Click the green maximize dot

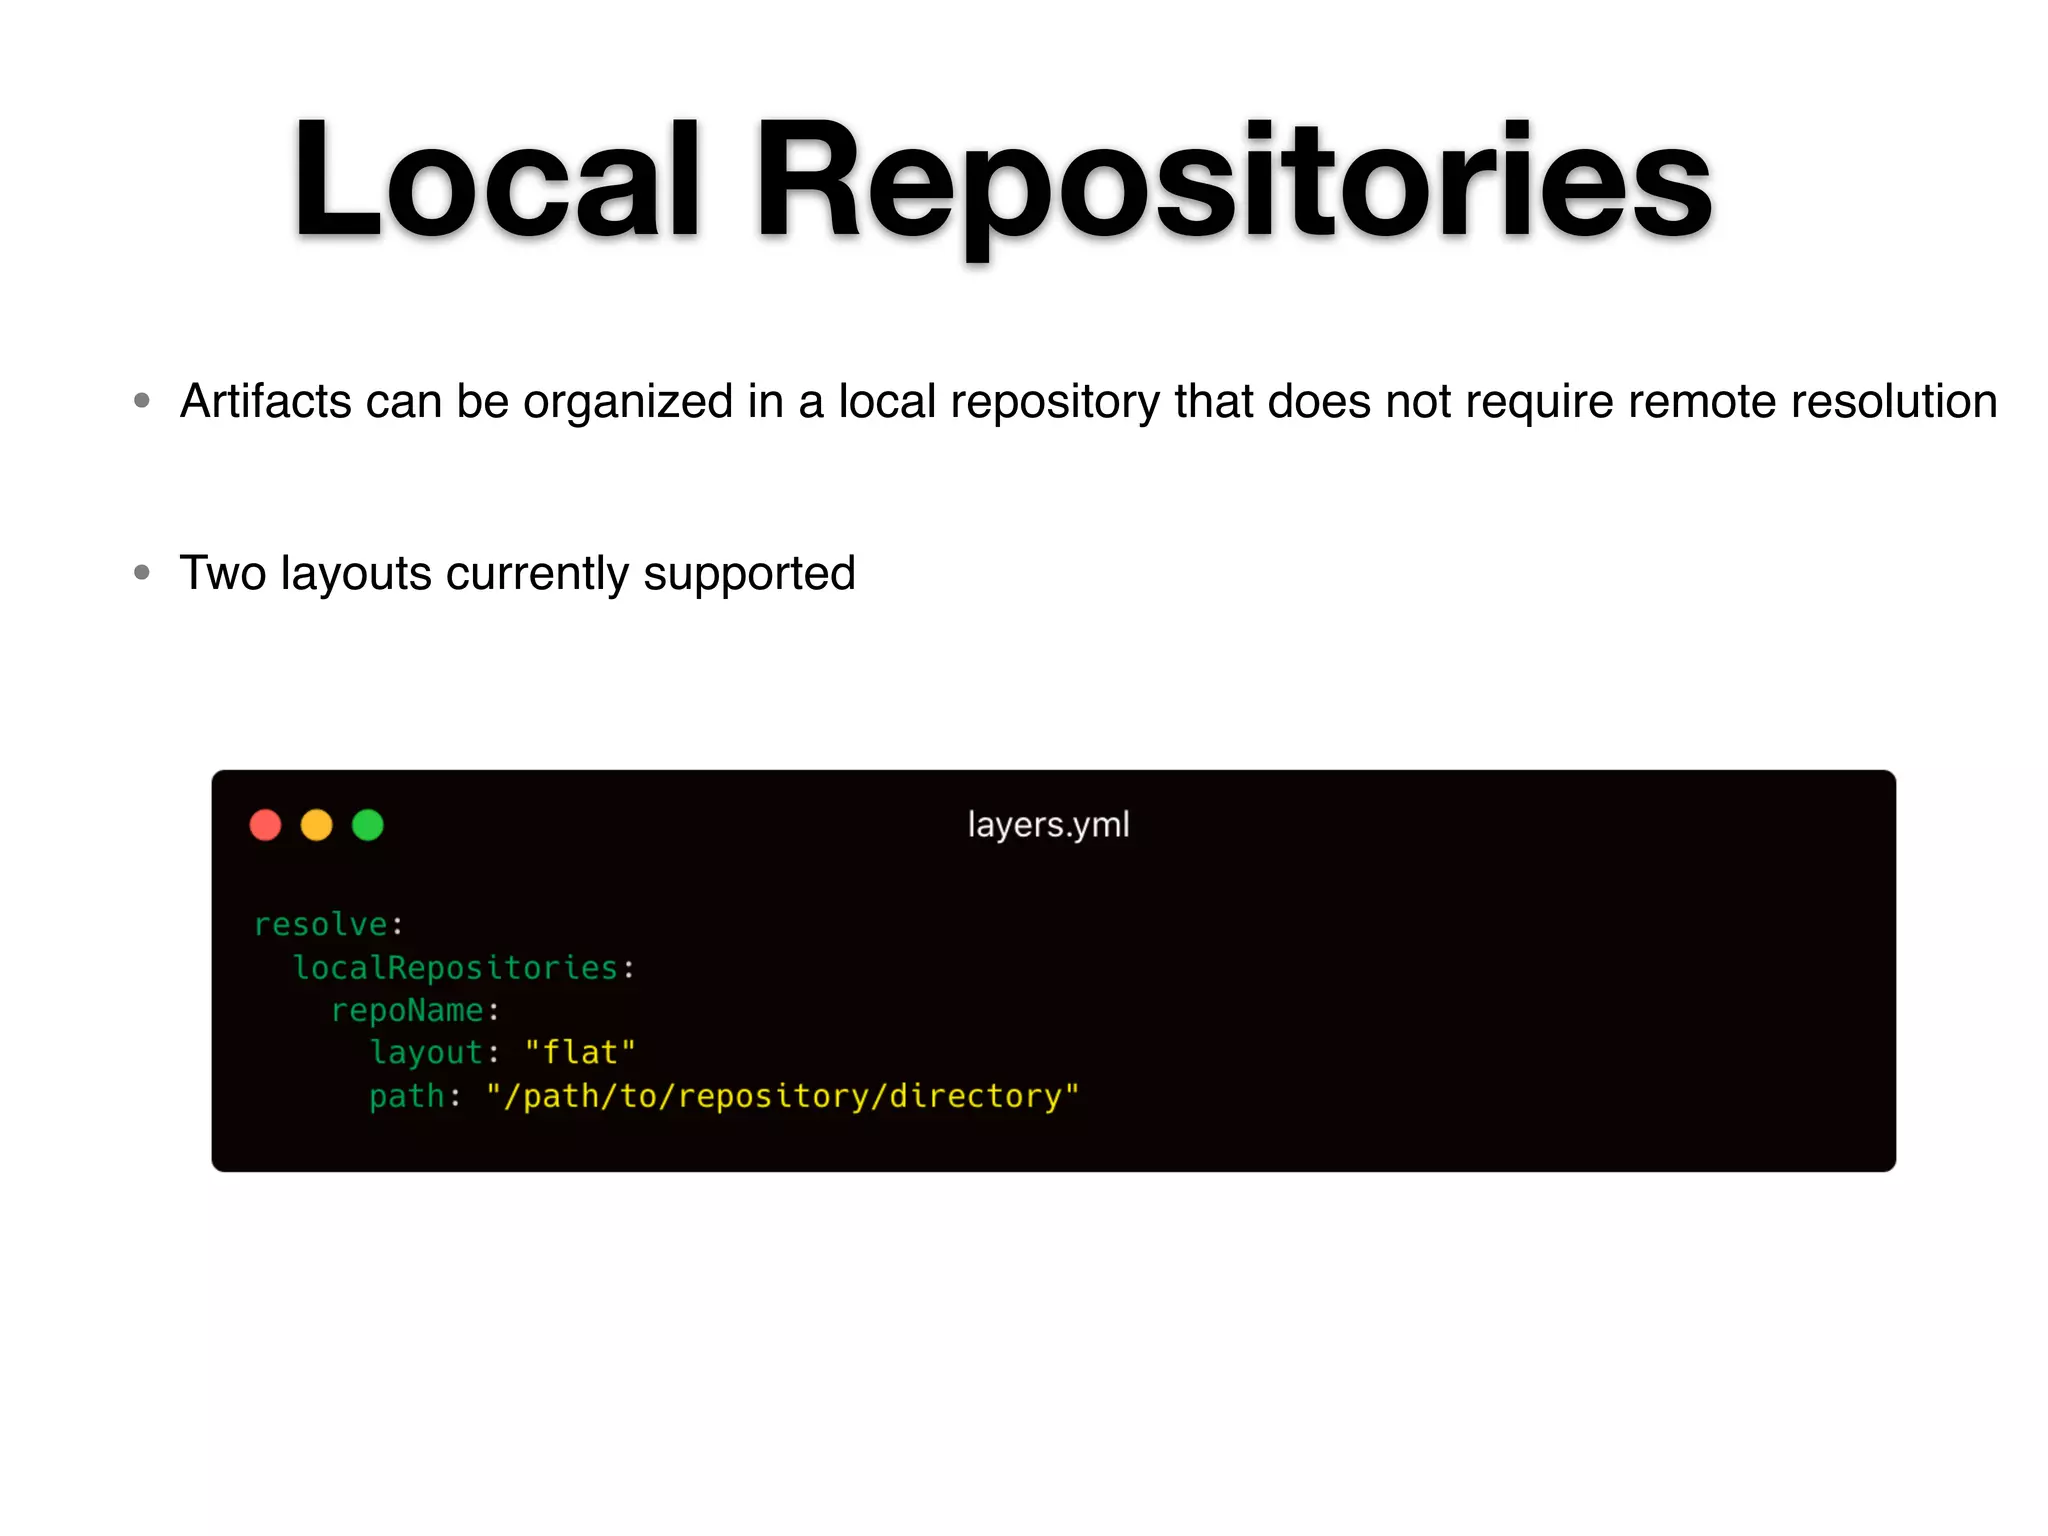click(368, 825)
